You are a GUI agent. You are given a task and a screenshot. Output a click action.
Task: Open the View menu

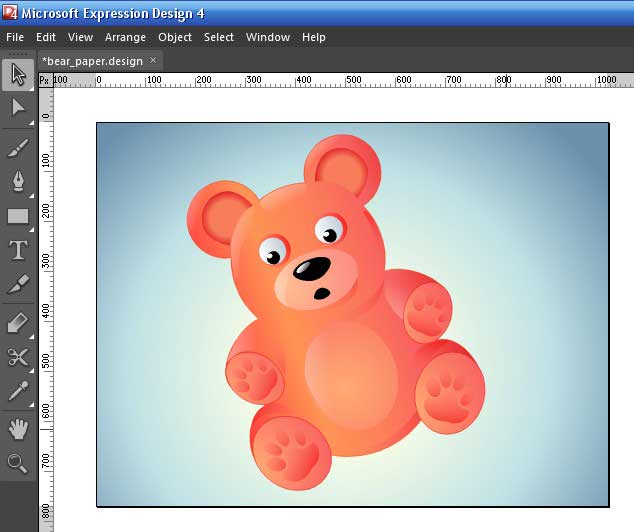click(80, 37)
